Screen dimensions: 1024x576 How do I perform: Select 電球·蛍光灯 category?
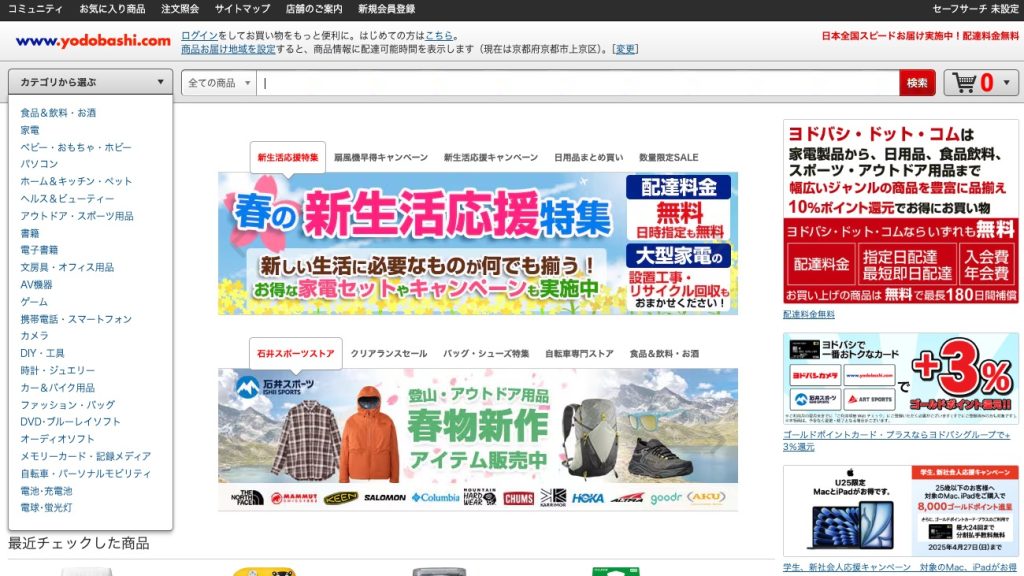pyautogui.click(x=46, y=507)
